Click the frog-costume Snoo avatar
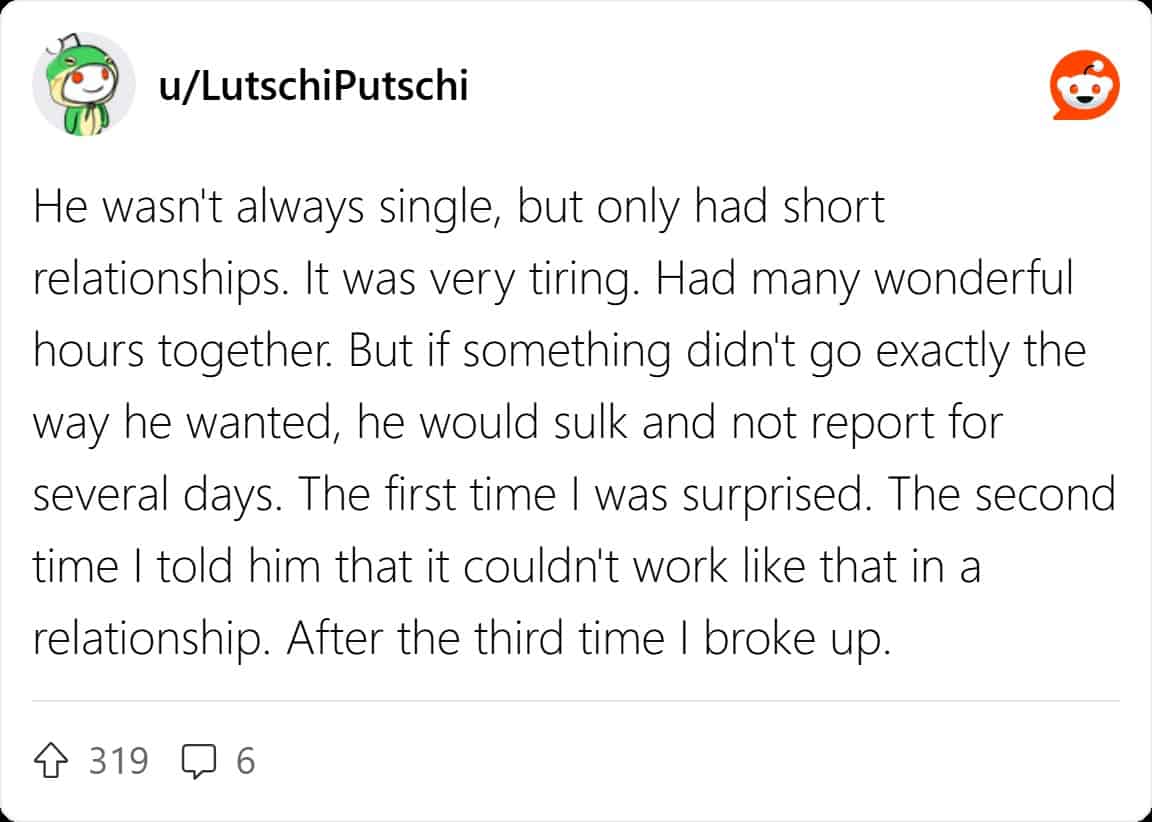Image resolution: width=1152 pixels, height=822 pixels. pyautogui.click(x=83, y=87)
